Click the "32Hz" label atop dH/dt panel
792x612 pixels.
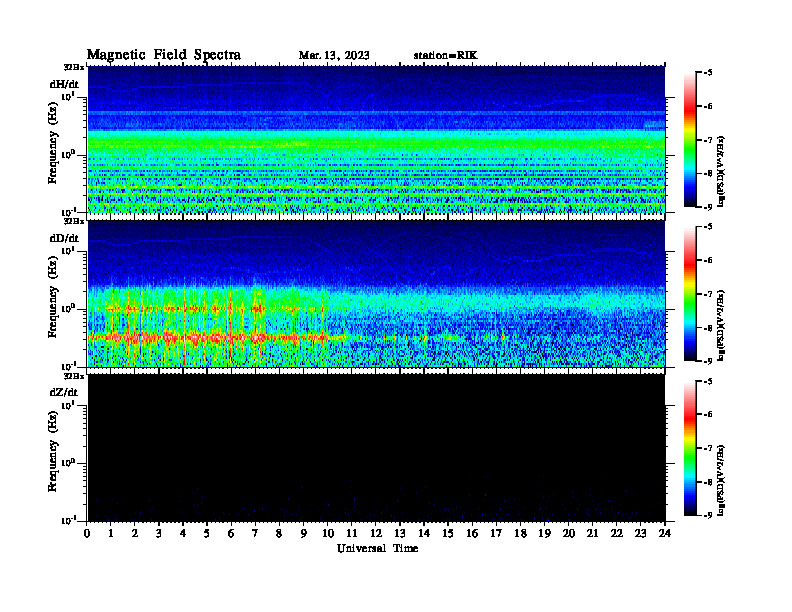coord(74,67)
